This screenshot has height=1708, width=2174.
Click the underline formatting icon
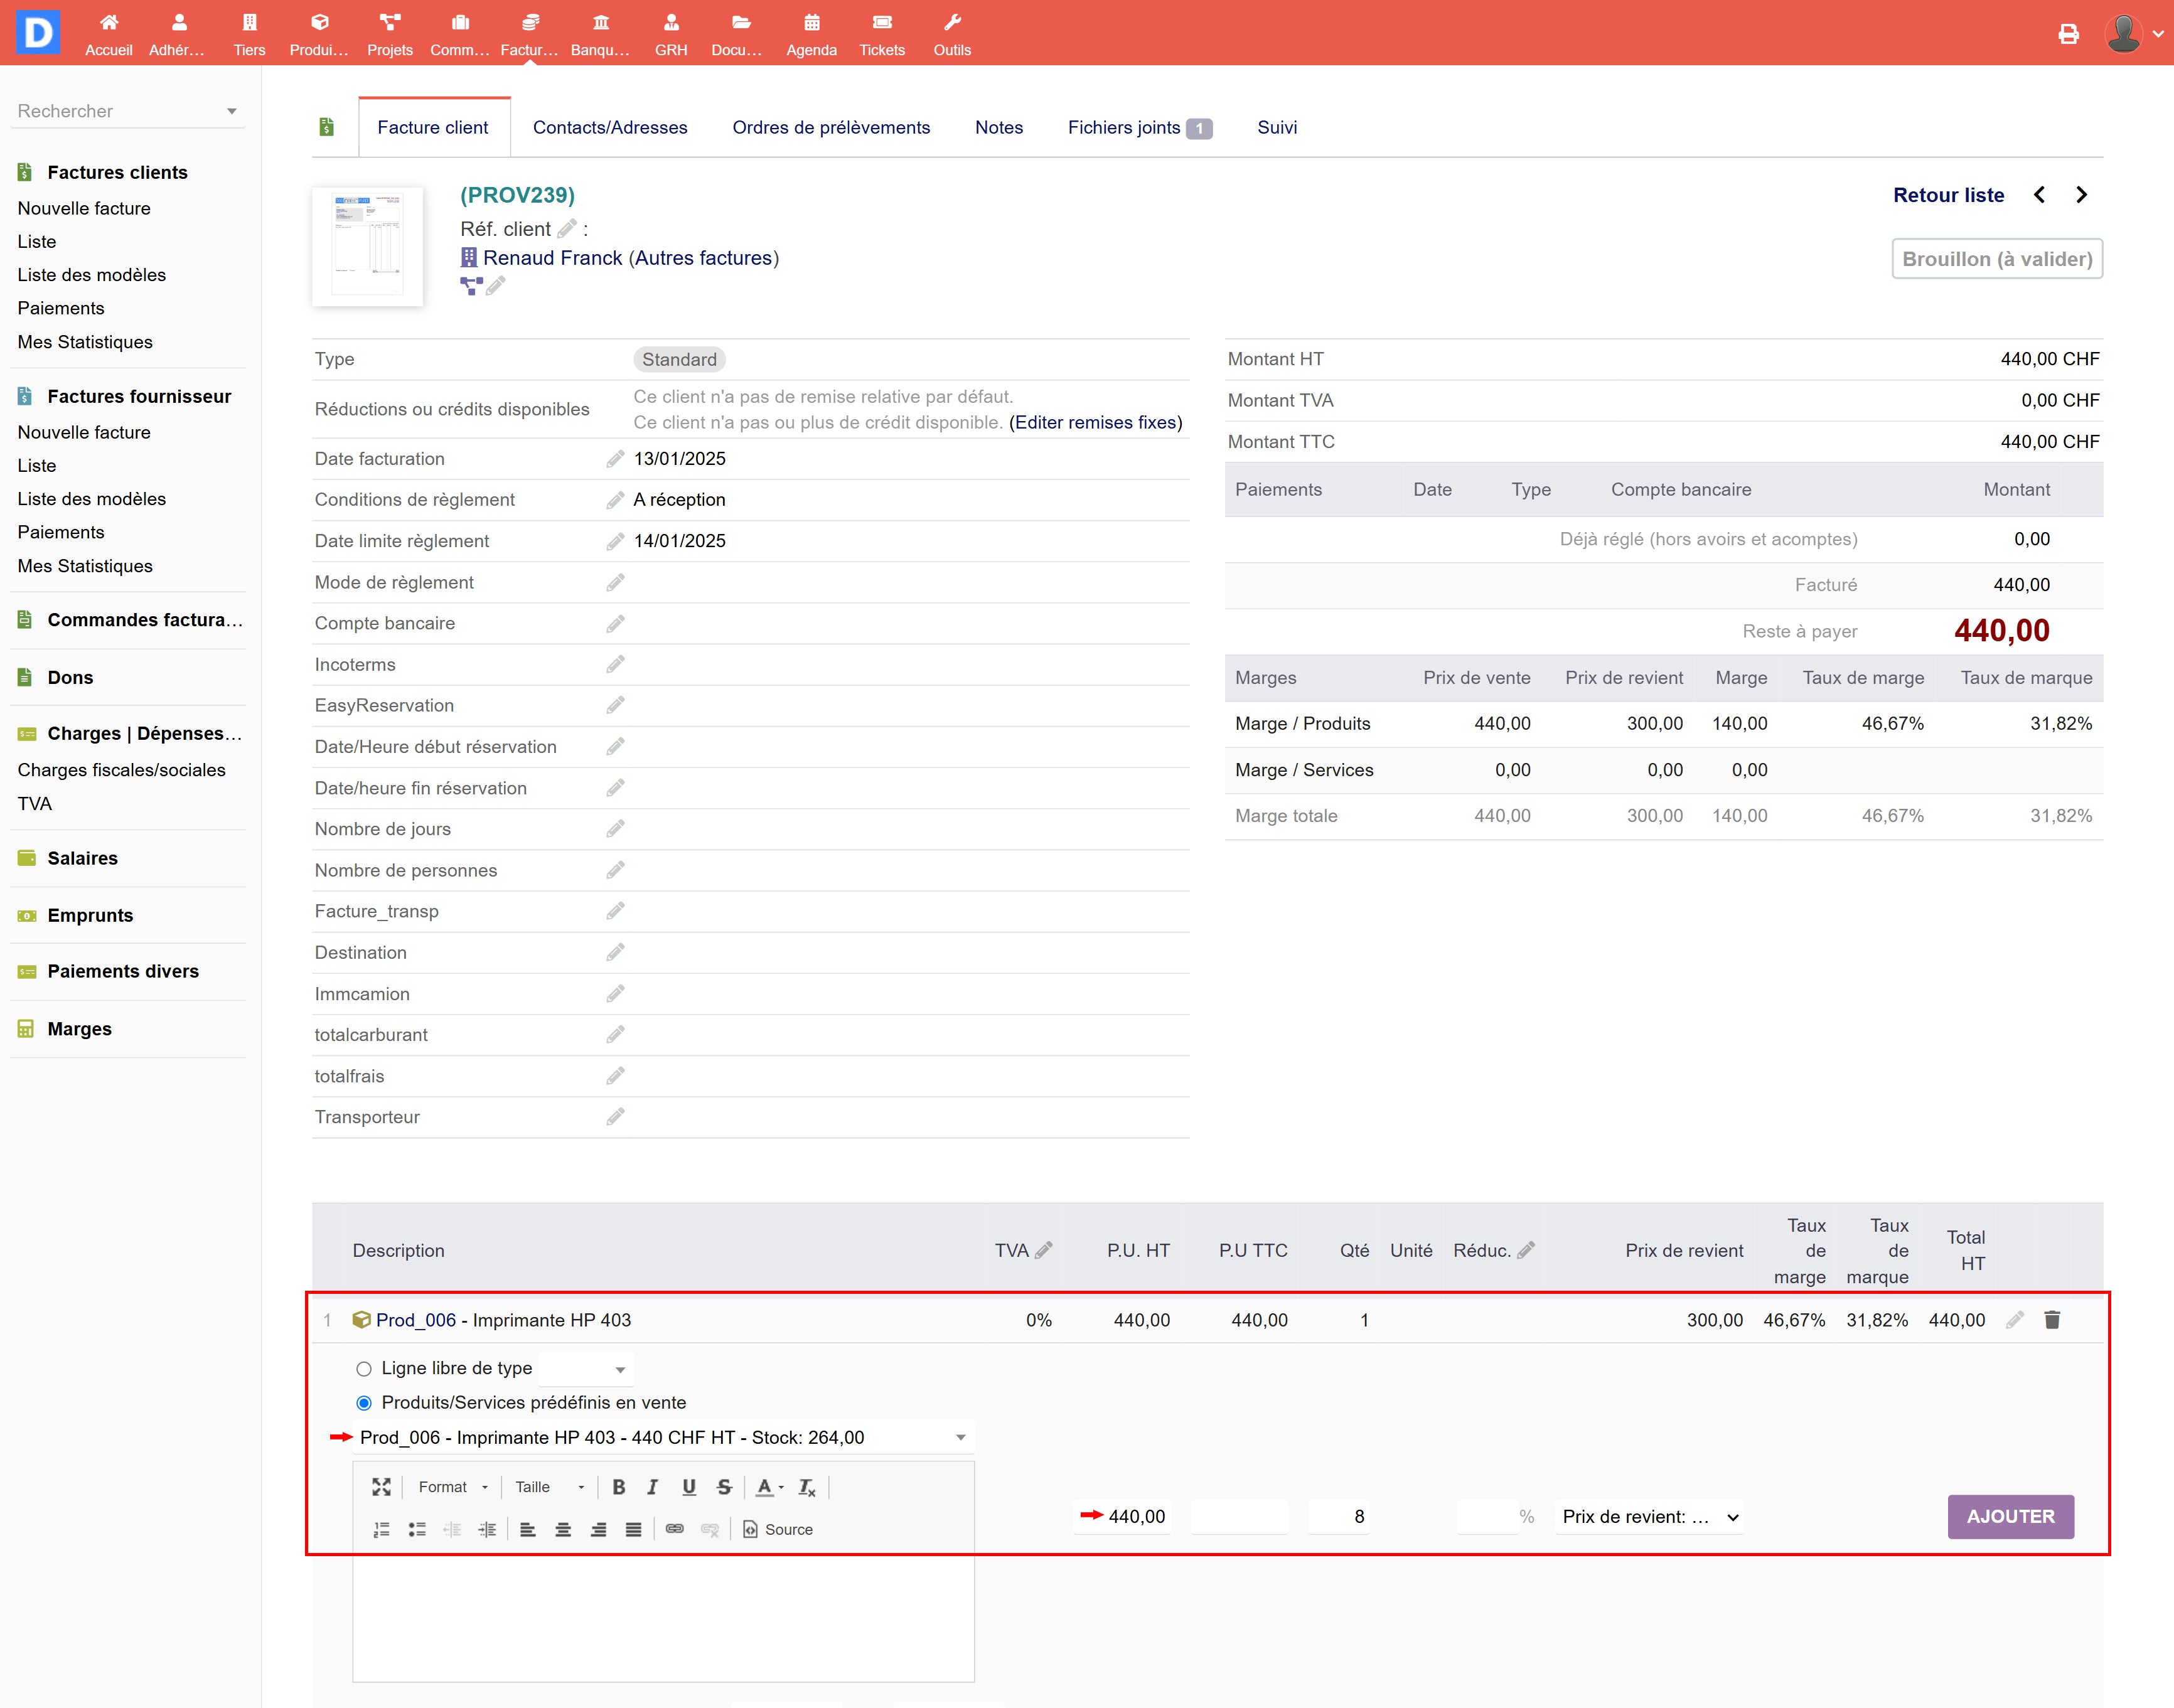click(x=688, y=1487)
